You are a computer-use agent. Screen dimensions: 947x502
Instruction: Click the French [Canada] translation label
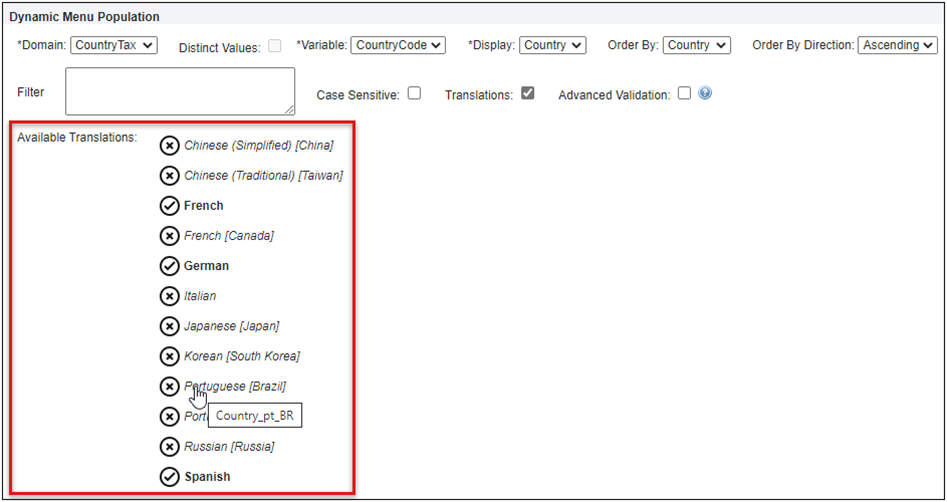tap(229, 236)
